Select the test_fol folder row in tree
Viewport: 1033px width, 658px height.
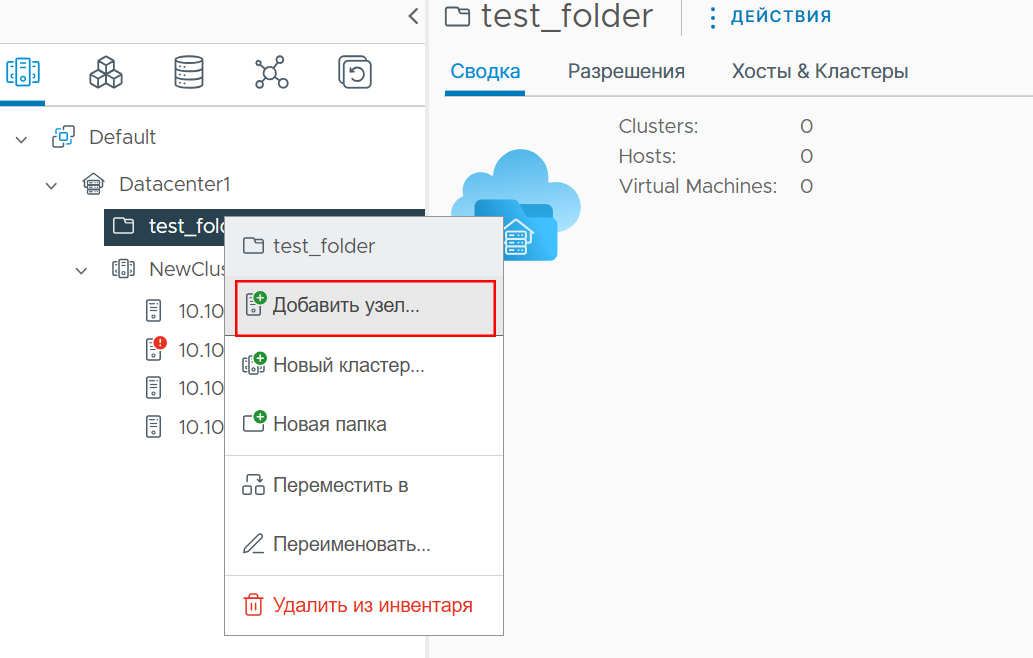165,227
